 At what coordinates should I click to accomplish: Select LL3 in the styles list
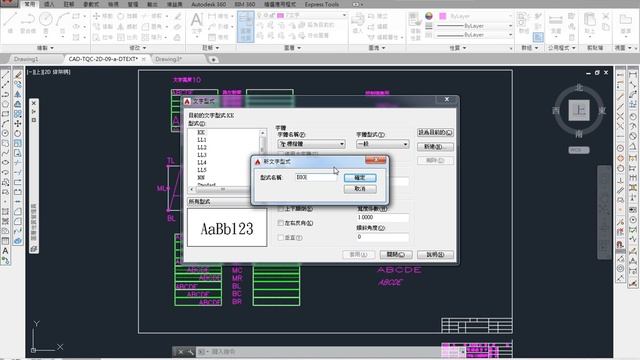202,155
